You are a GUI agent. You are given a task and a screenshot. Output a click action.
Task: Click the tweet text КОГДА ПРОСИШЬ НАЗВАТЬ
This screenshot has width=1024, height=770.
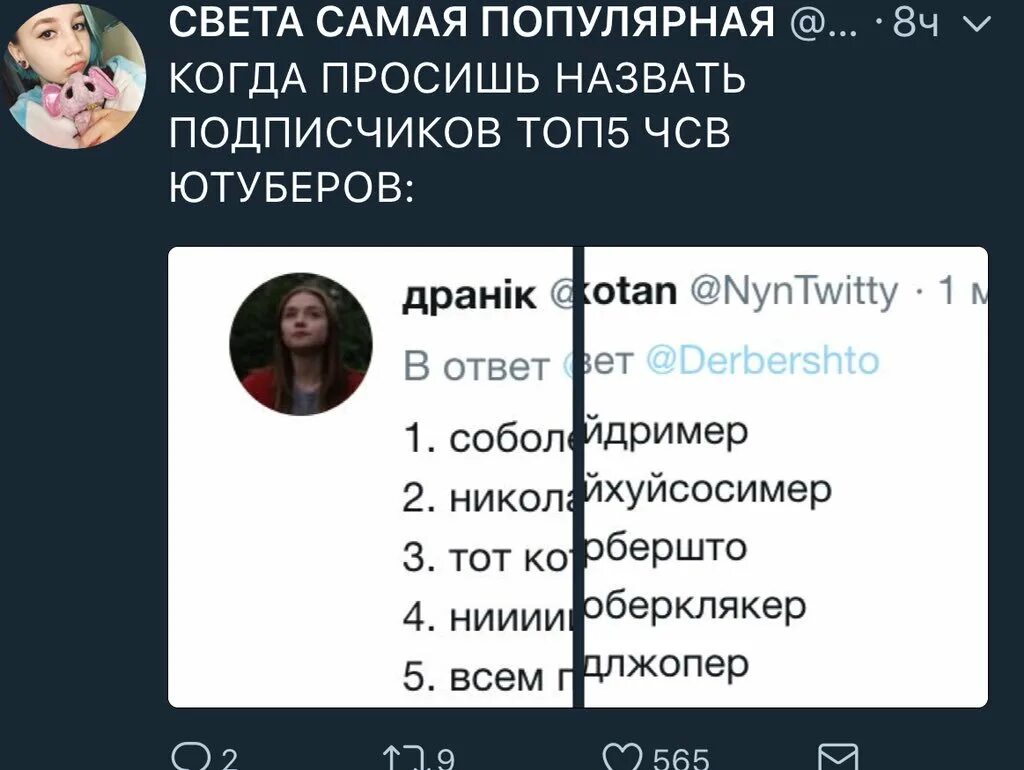tap(457, 79)
